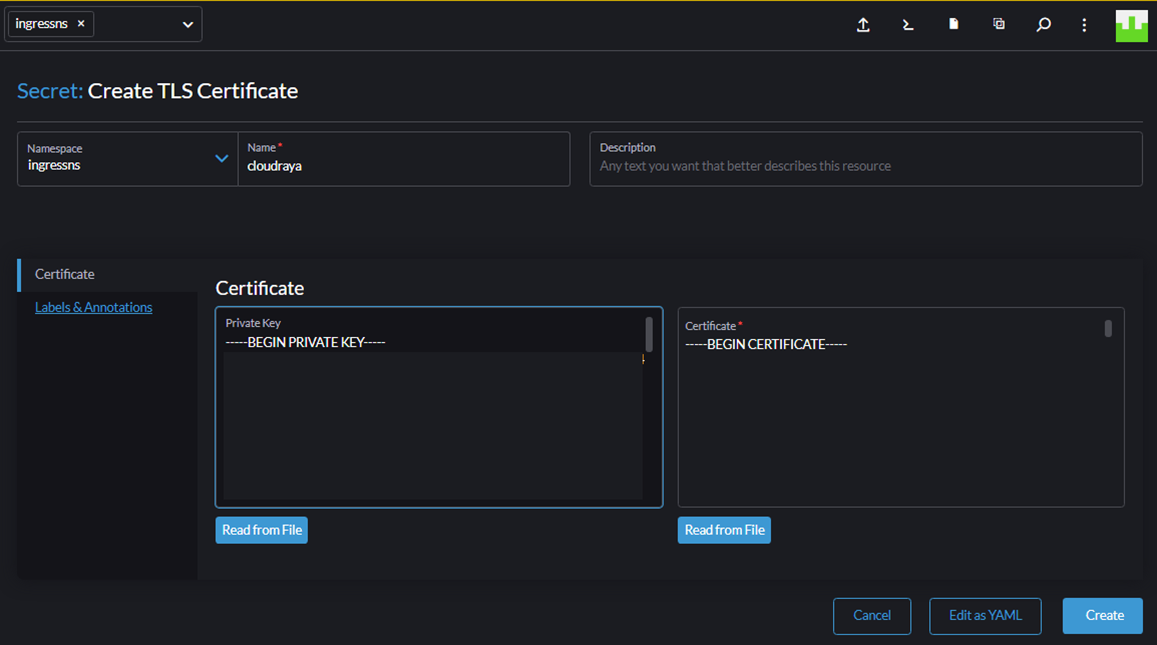Click the Edit as YAML button

pos(985,615)
